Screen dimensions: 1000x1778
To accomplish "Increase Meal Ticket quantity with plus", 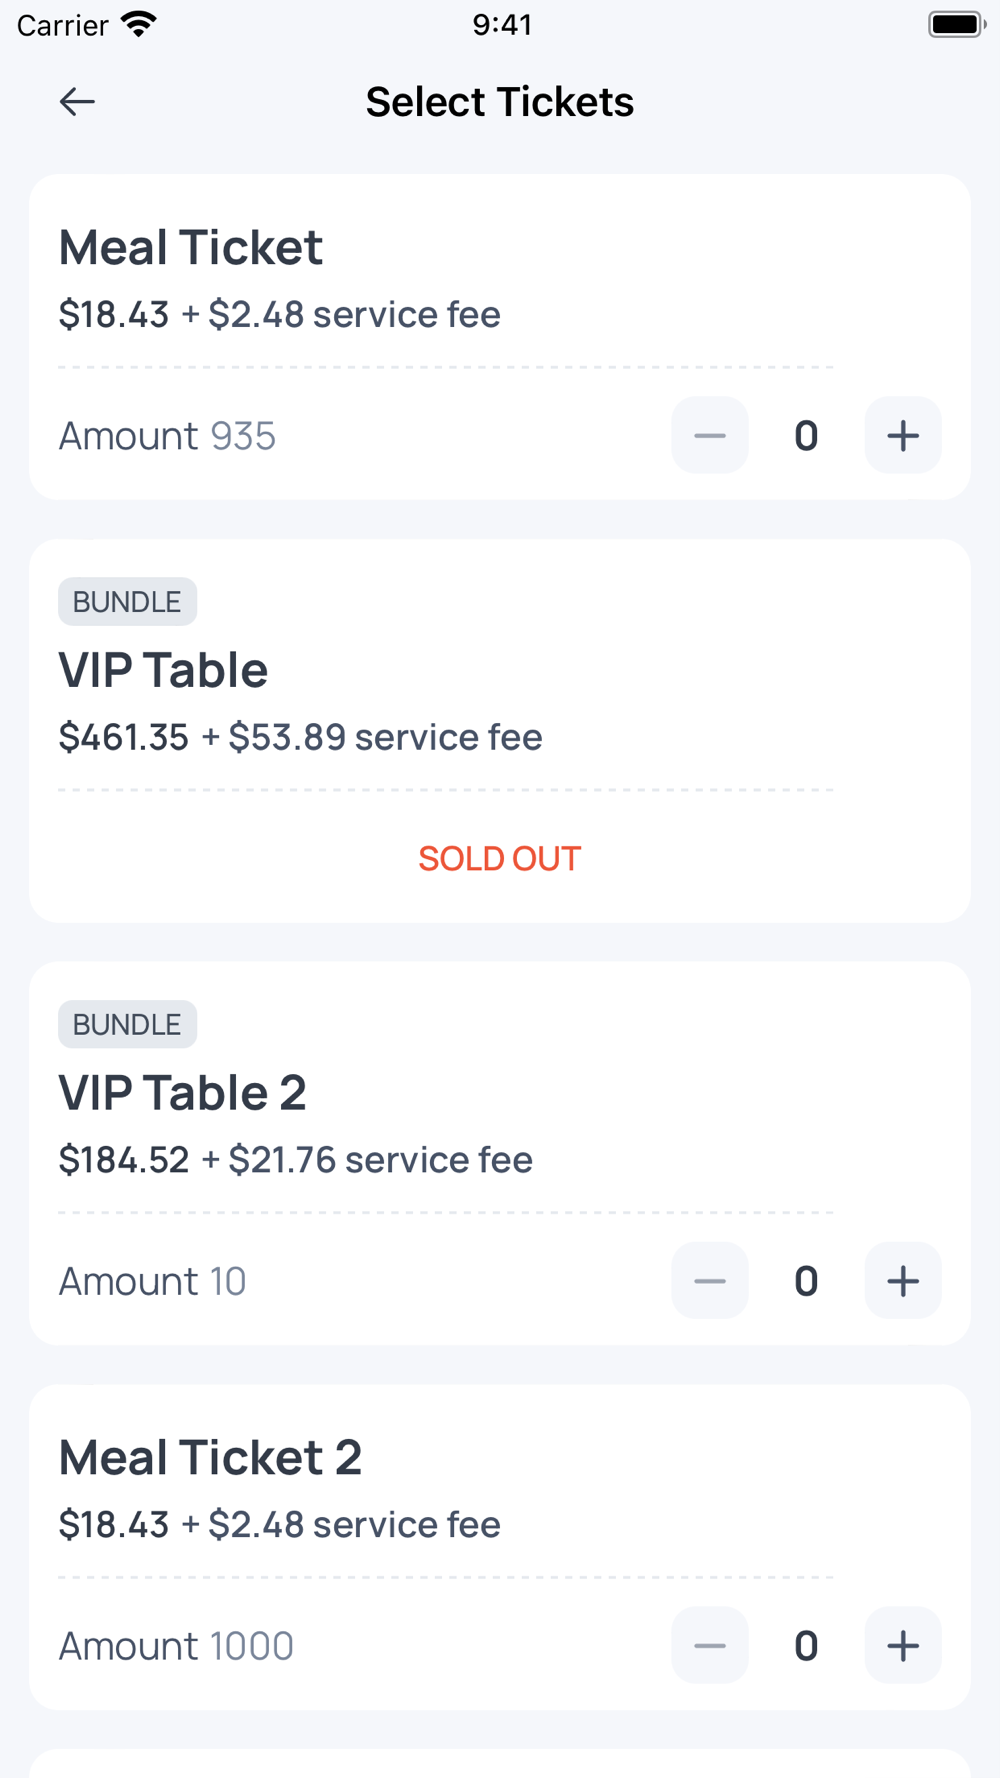I will click(x=902, y=436).
